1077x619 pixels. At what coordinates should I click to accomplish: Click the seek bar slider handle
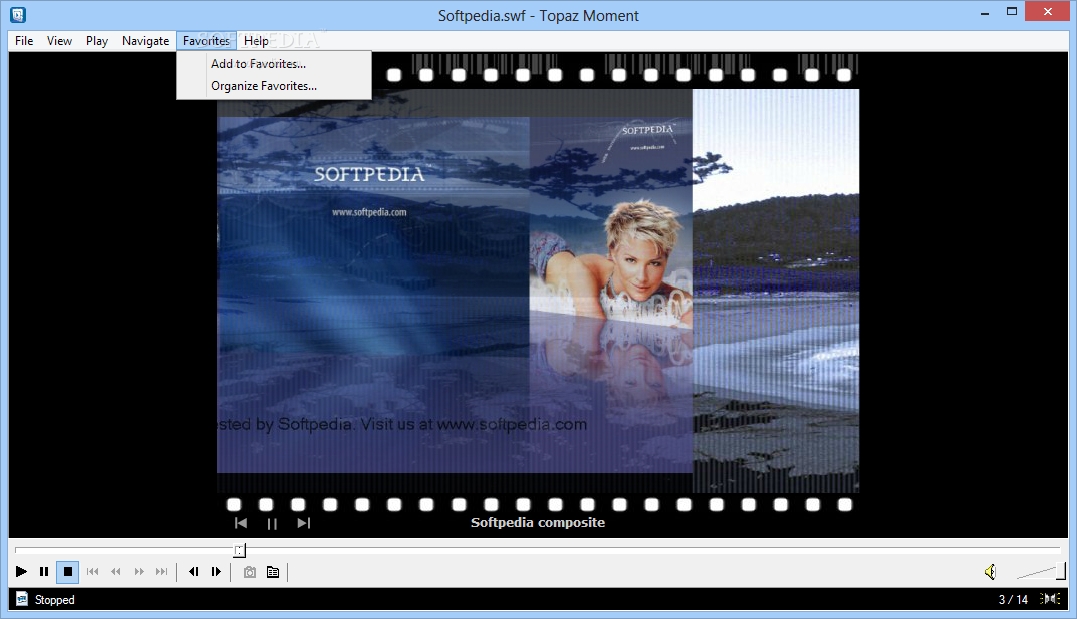click(239, 550)
